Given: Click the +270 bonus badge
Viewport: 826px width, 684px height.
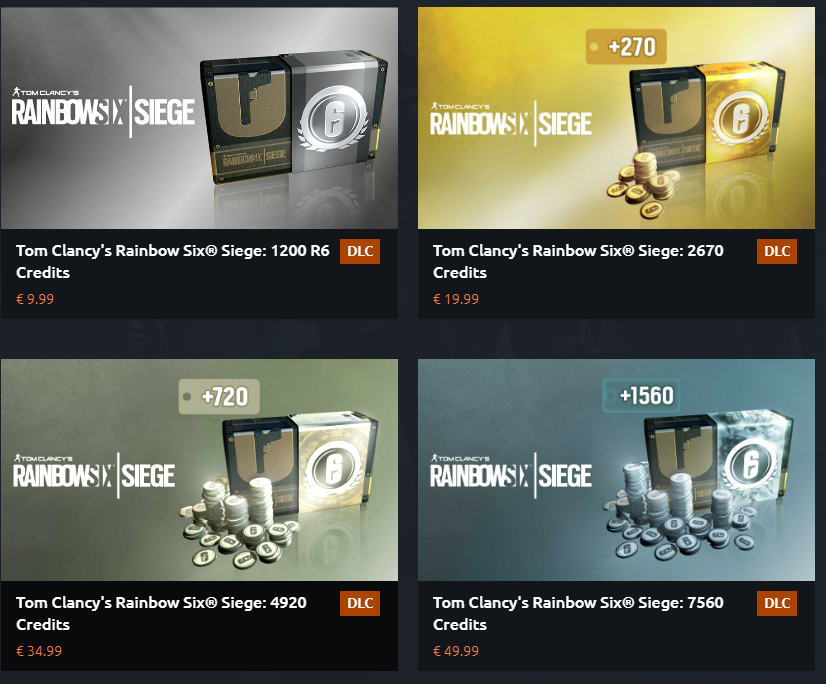Looking at the screenshot, I should 626,47.
